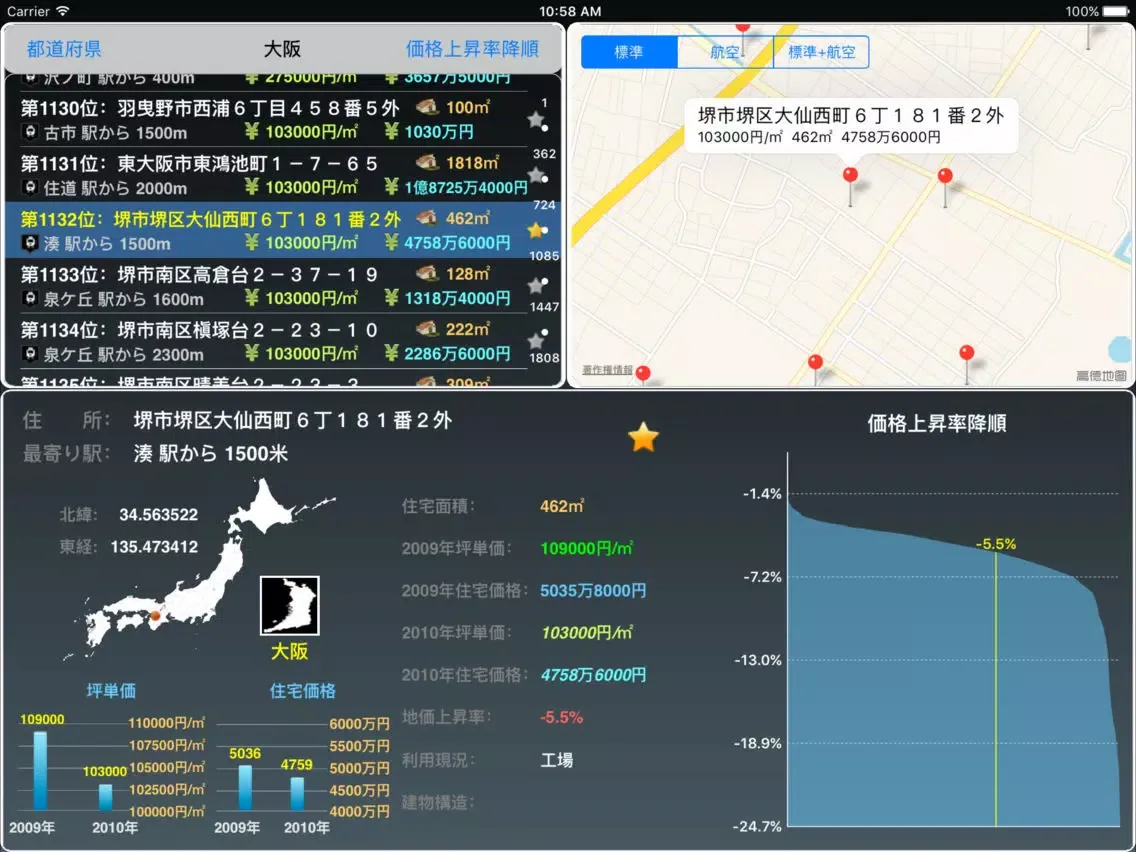Image resolution: width=1136 pixels, height=852 pixels.
Task: Tap the 大阪 title in navigation bar
Action: click(x=282, y=49)
